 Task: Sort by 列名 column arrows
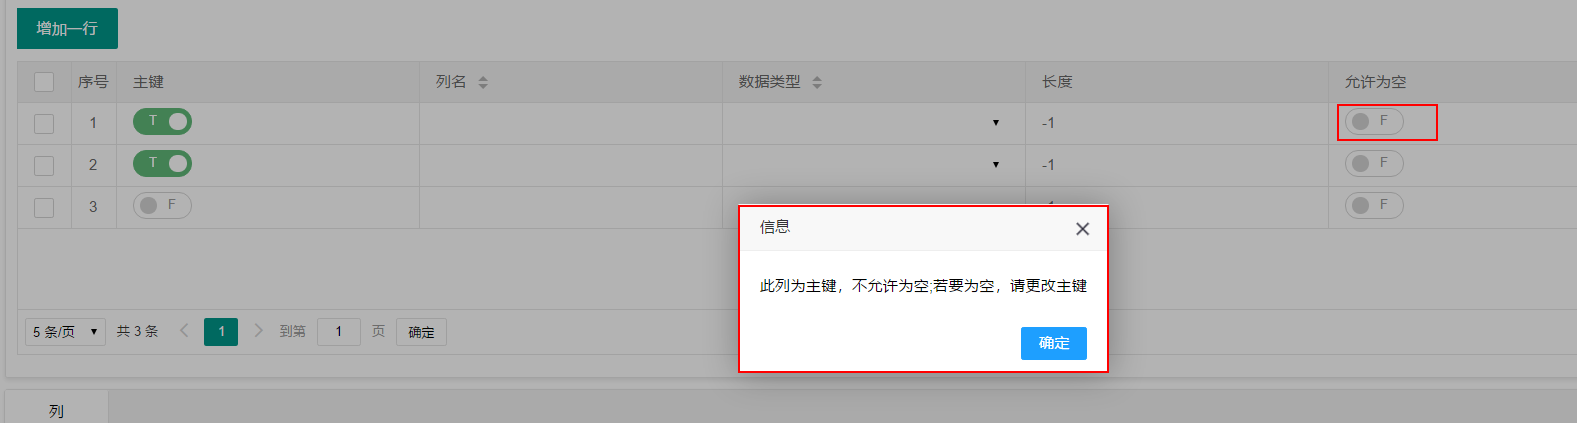click(483, 83)
